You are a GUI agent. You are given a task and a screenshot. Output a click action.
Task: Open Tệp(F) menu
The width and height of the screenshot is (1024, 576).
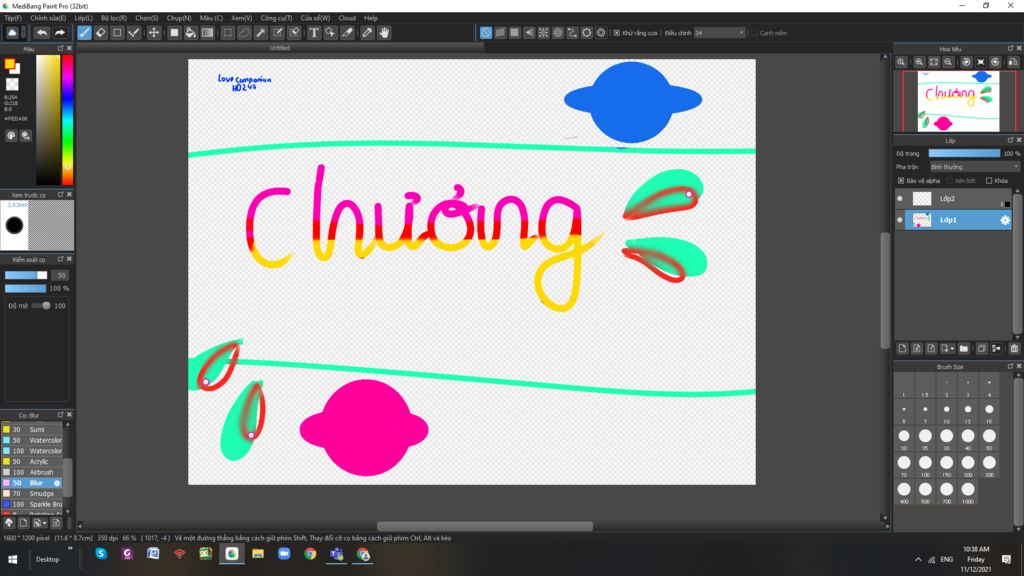click(x=12, y=18)
